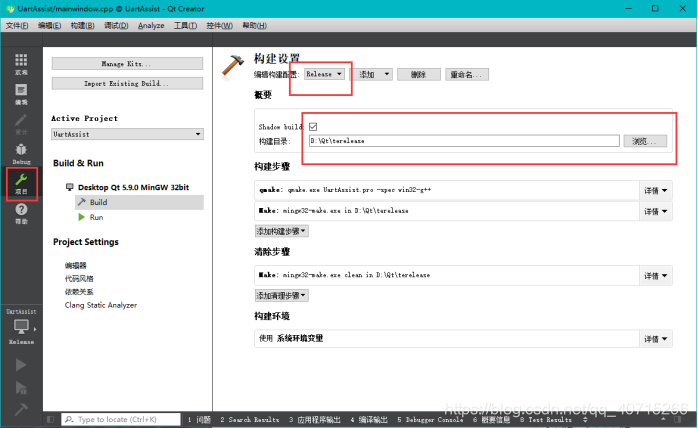Open the 添加清理步骤 dropdown

281,295
